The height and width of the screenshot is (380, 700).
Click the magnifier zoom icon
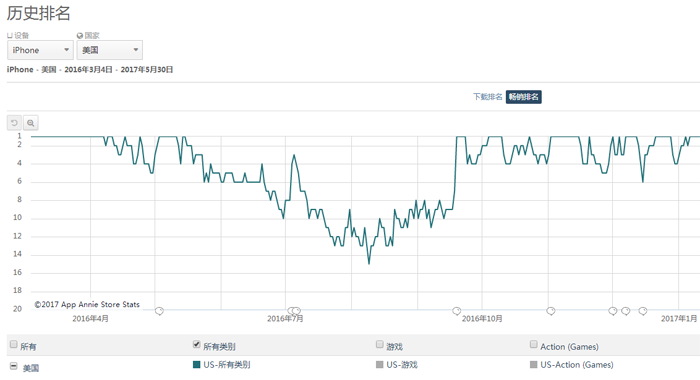(30, 122)
